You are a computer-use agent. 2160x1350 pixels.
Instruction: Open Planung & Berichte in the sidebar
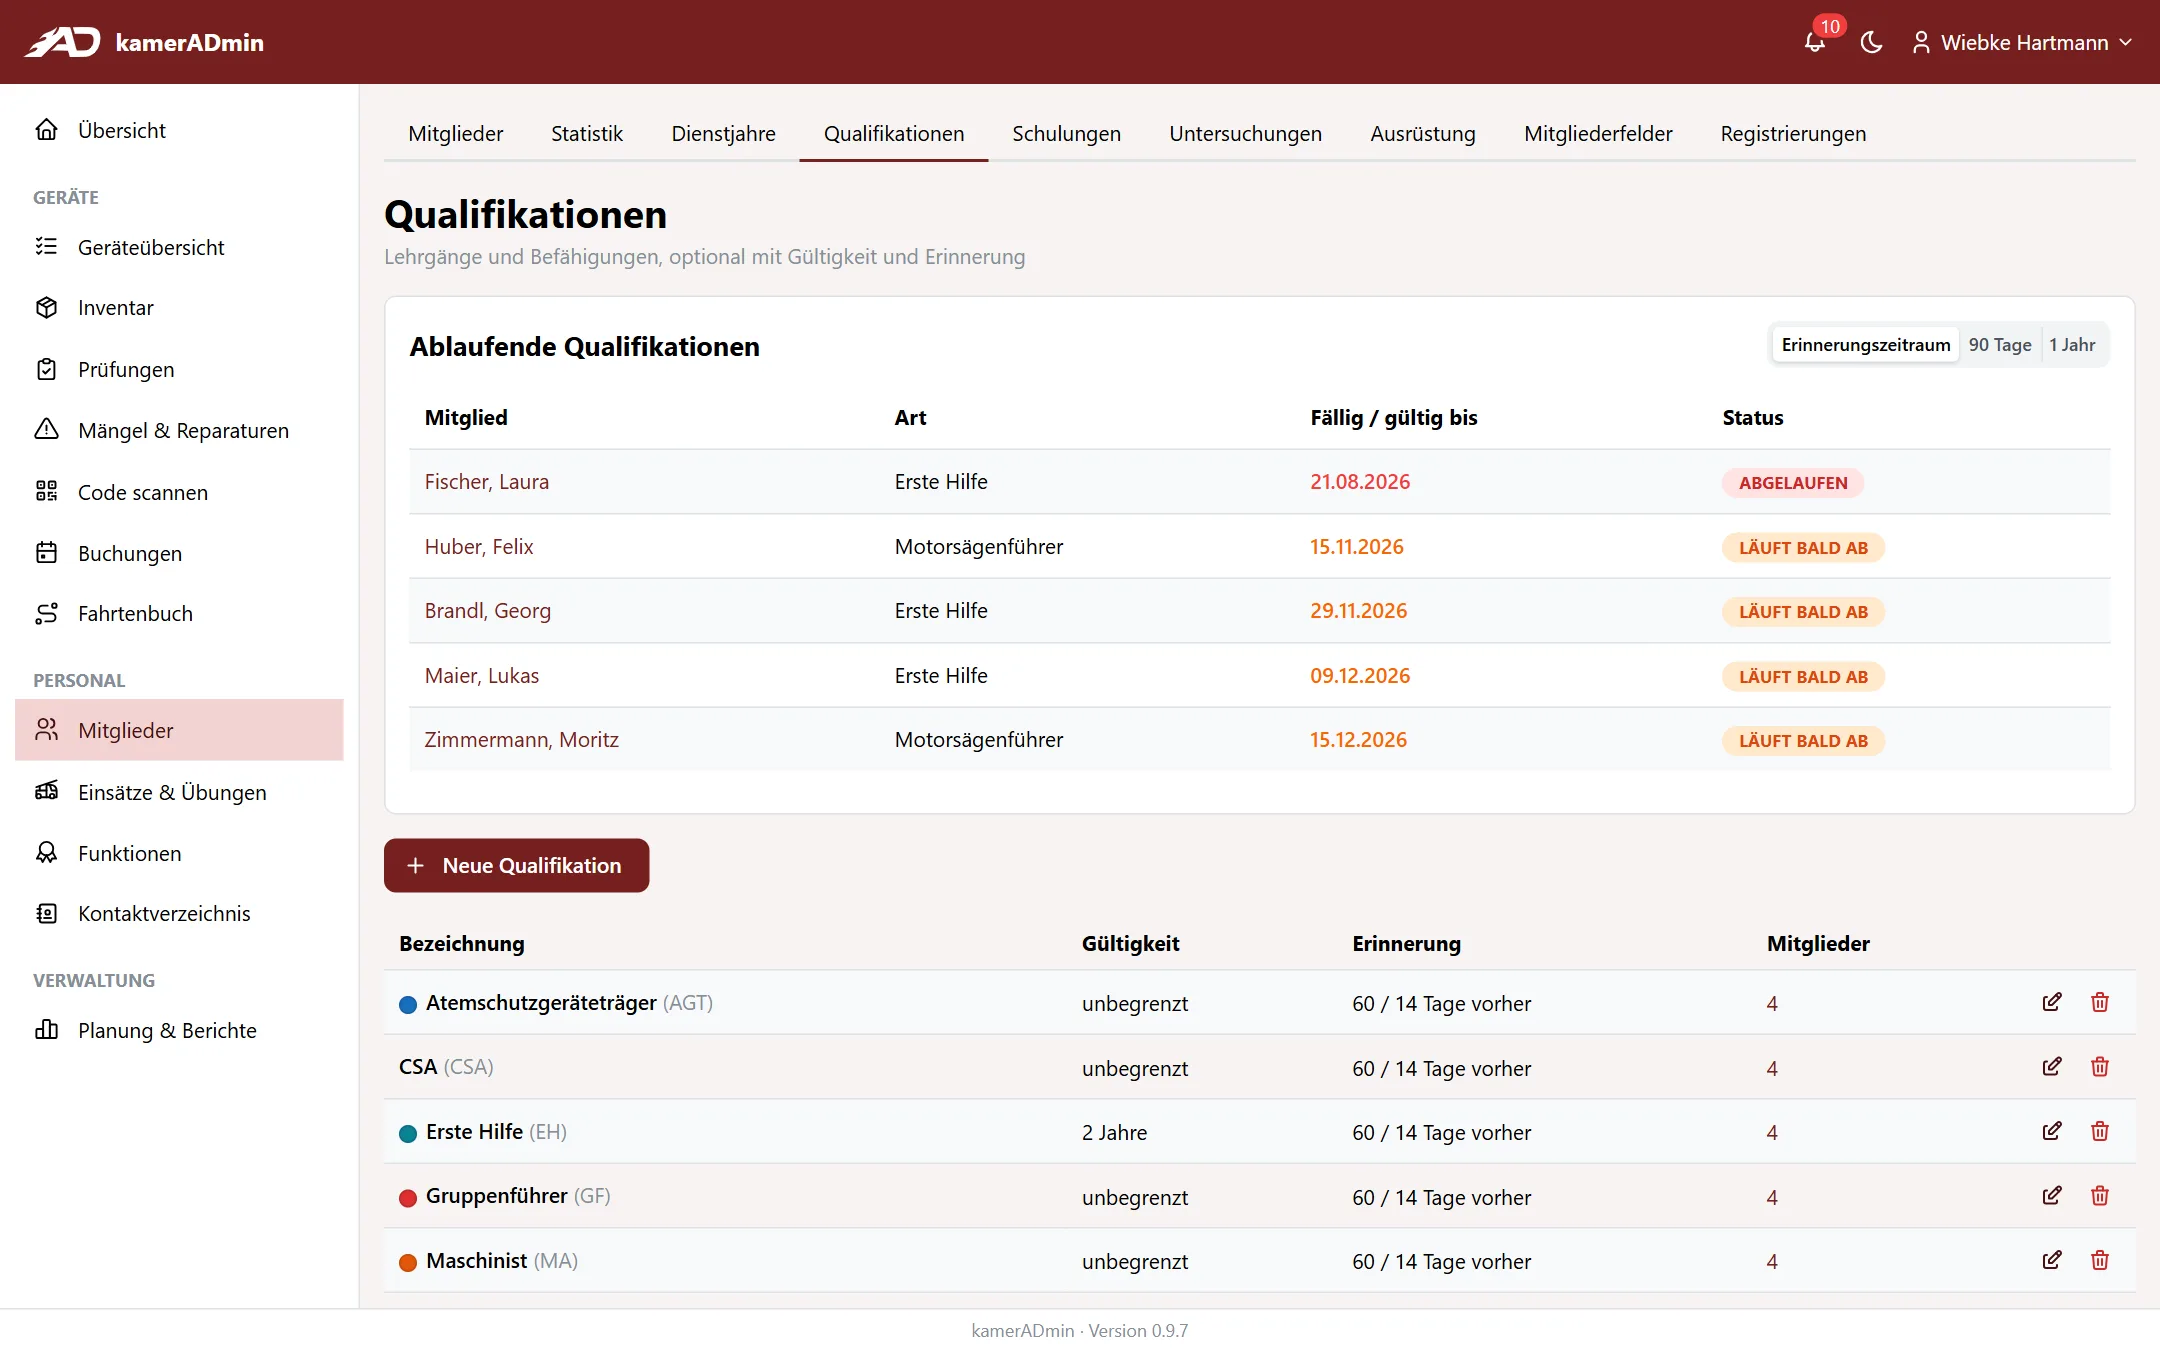[x=179, y=1031]
